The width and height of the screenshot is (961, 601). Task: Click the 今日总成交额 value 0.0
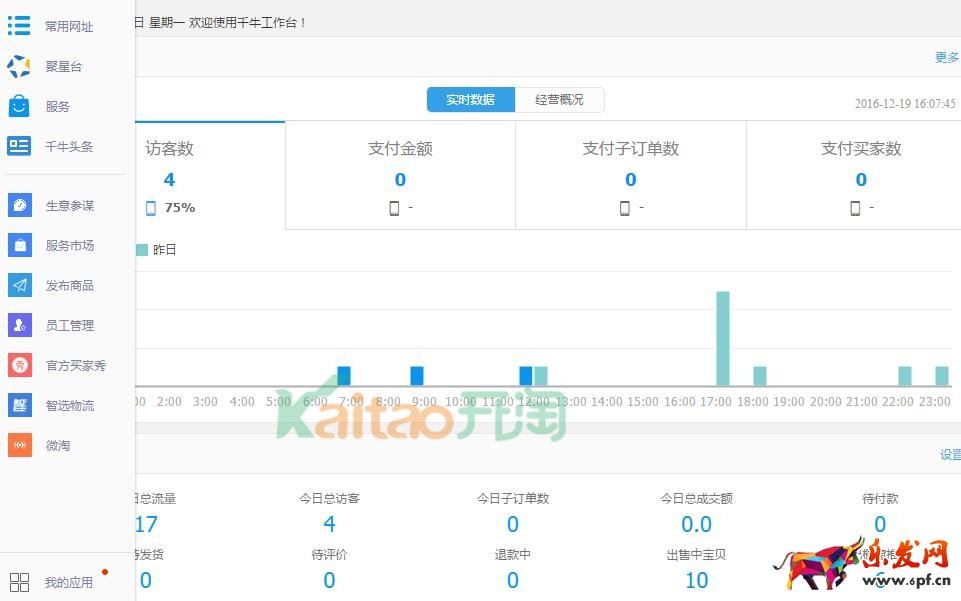(x=696, y=523)
